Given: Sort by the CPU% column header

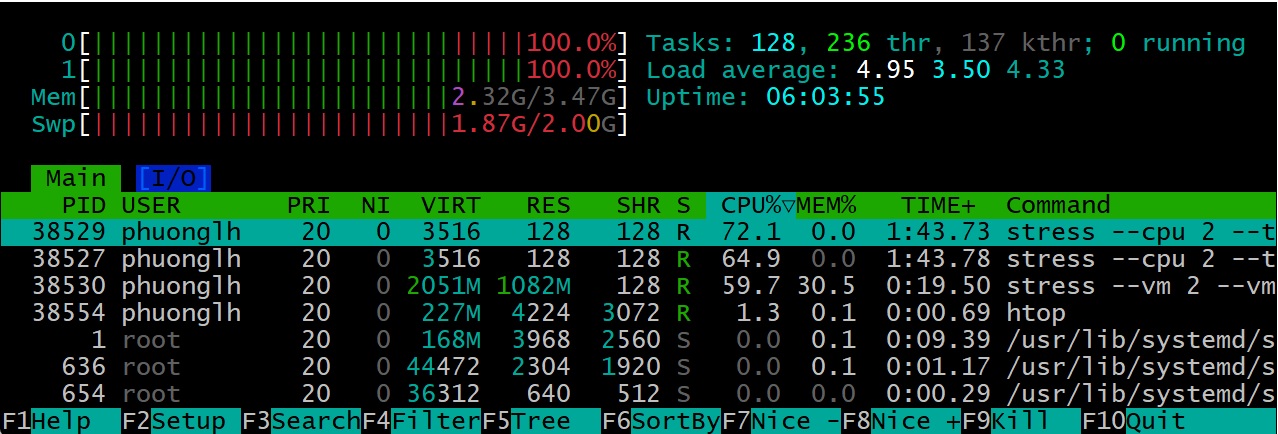Looking at the screenshot, I should (x=750, y=206).
